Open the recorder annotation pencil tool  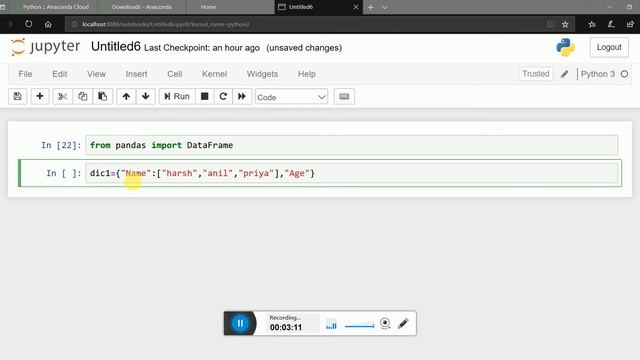tap(403, 324)
